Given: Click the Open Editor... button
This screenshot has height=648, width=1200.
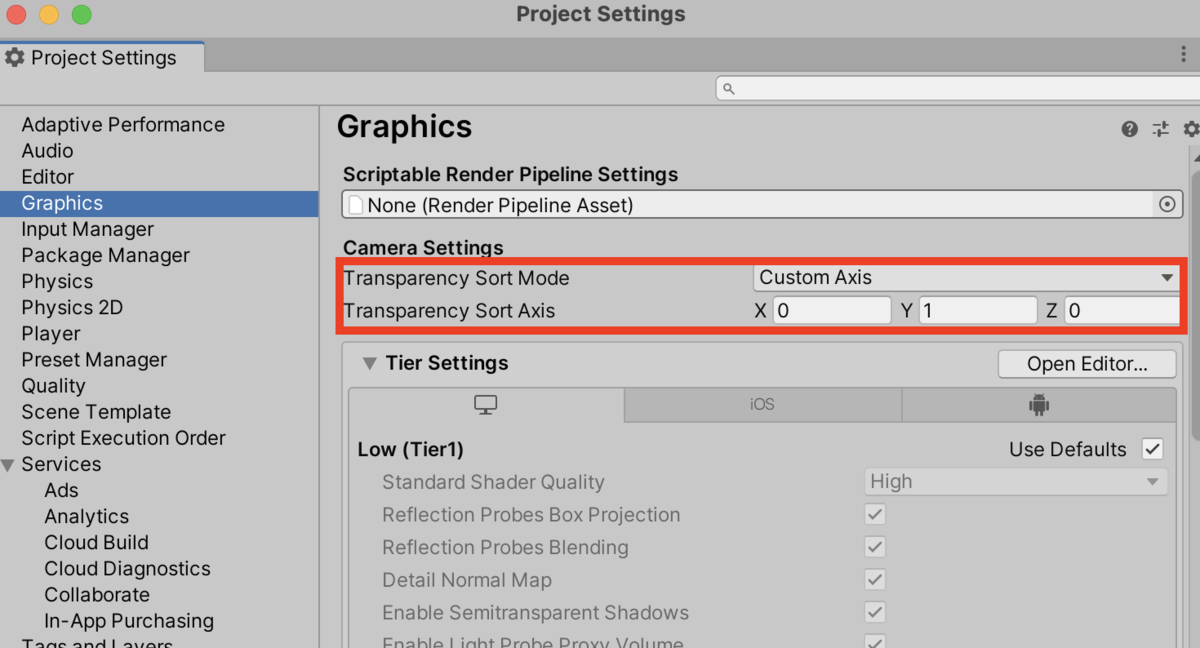Looking at the screenshot, I should 1087,364.
